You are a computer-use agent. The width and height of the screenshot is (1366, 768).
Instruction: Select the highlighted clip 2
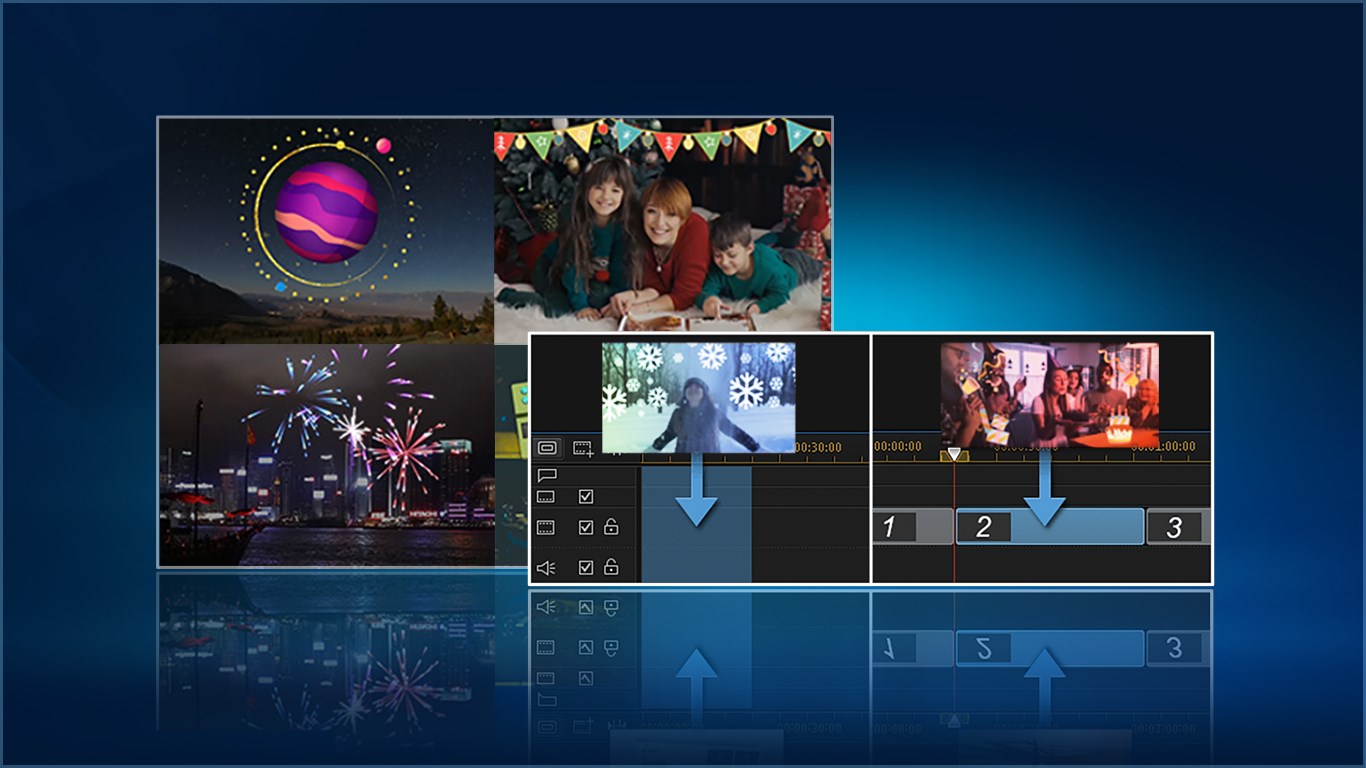(x=1050, y=527)
